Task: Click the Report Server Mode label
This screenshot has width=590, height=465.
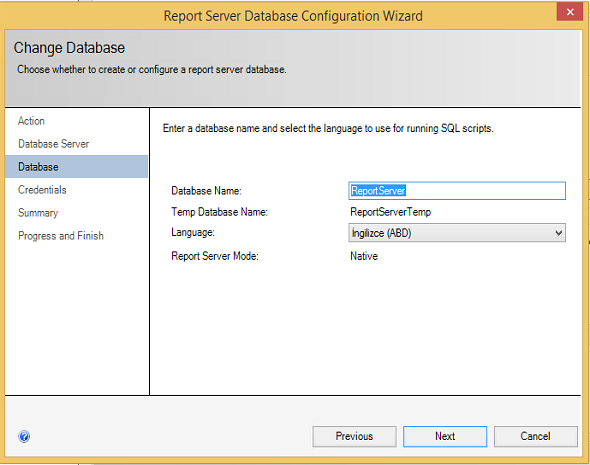Action: point(215,256)
